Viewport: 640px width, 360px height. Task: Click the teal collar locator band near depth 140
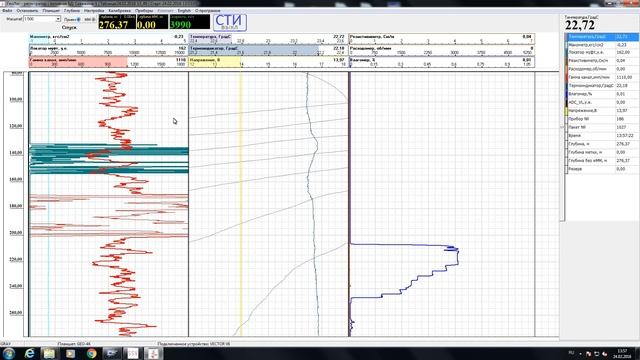tap(109, 152)
